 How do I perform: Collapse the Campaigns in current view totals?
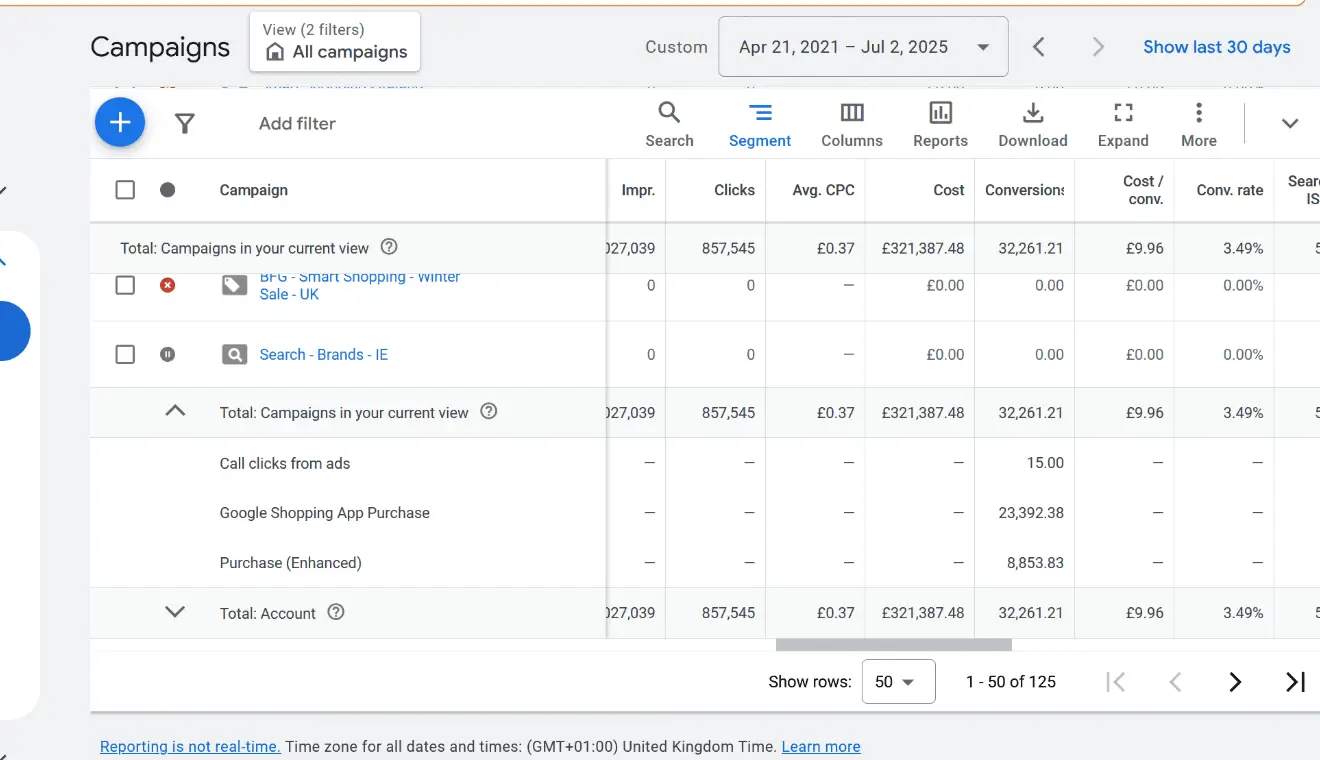coord(175,411)
